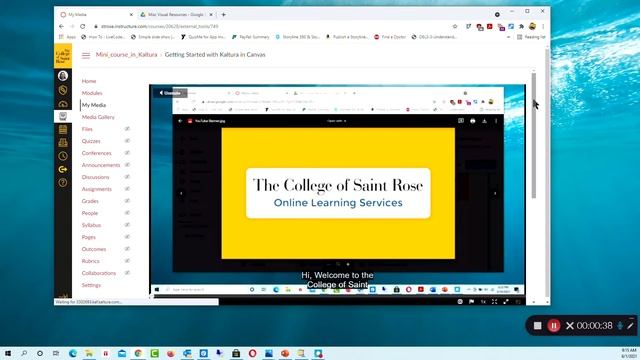640x360 pixels.
Task: Open Quizzes in course navigation
Action: pyautogui.click(x=91, y=141)
